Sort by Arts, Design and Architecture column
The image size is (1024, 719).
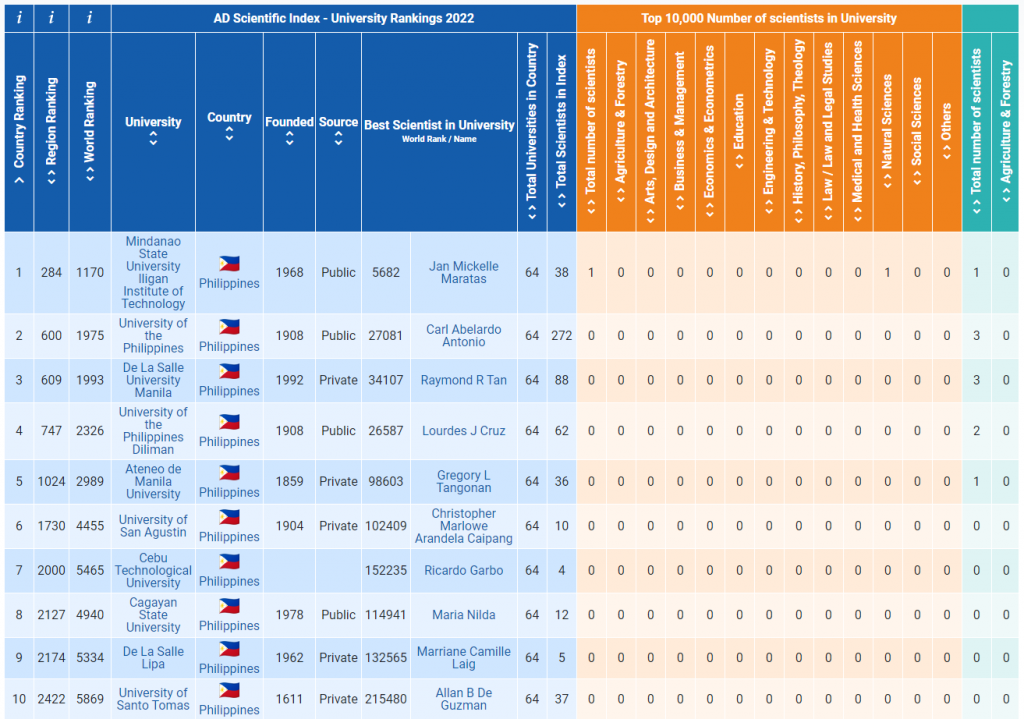point(650,216)
